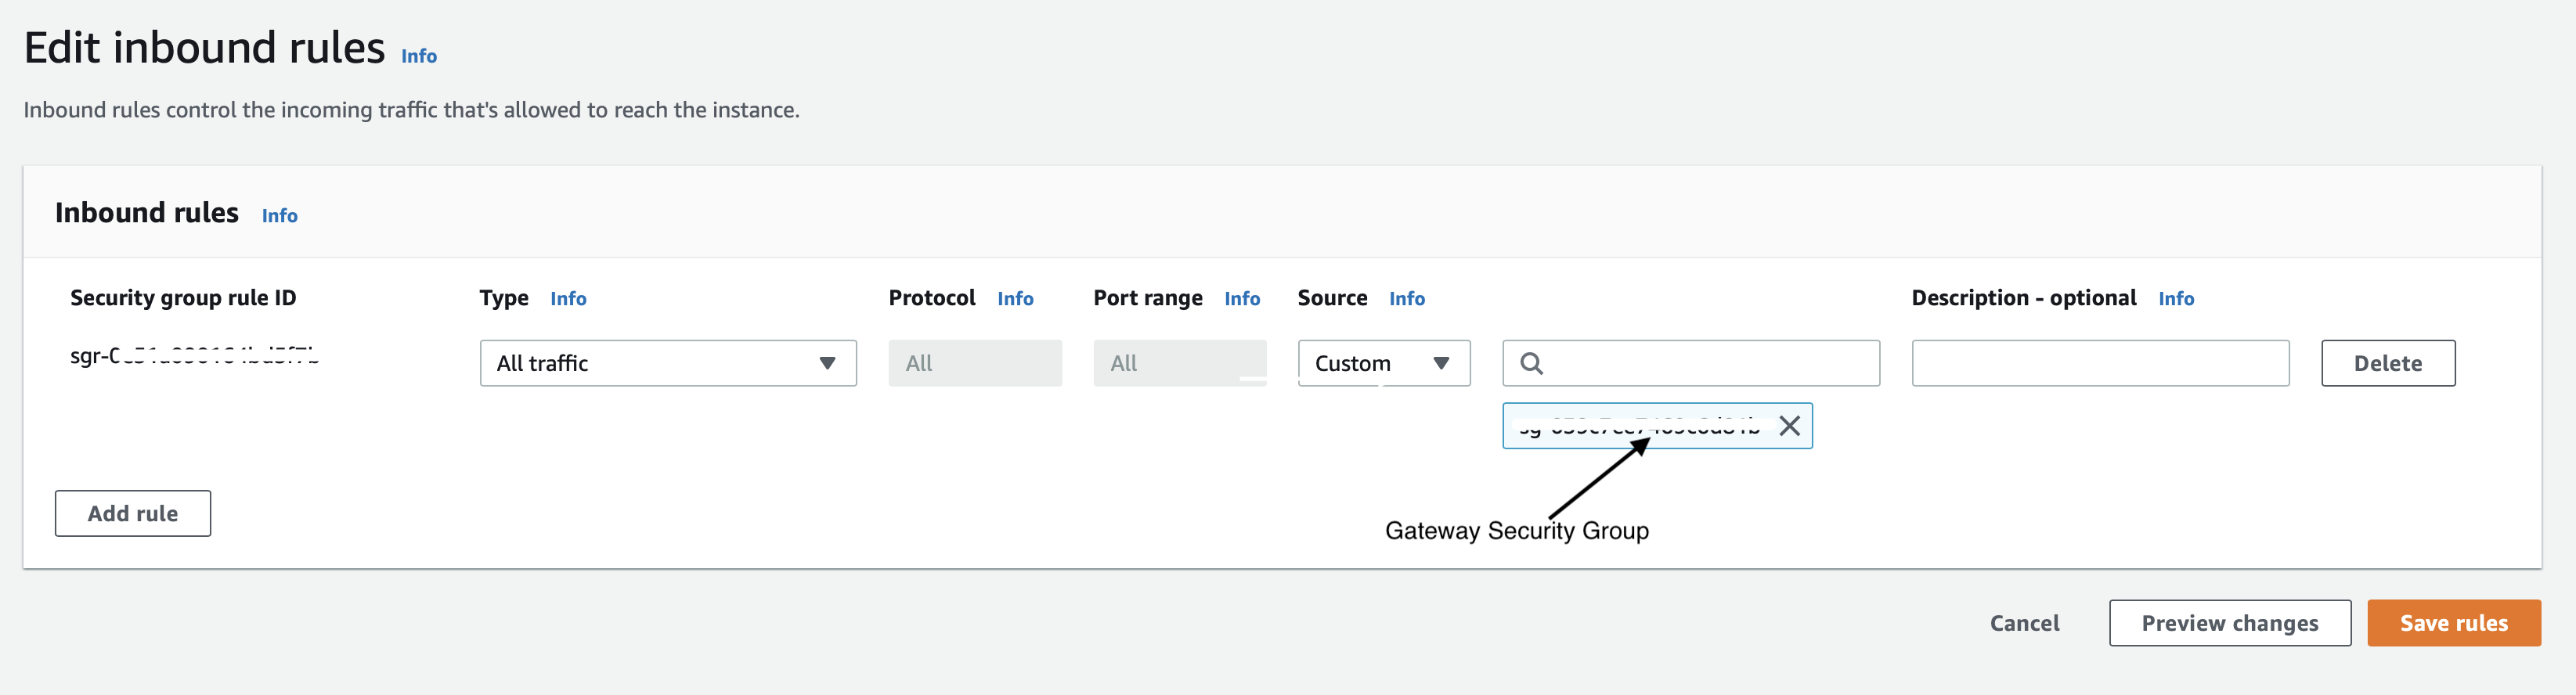Viewport: 2576px width, 695px height.
Task: Focus the Source search input field
Action: (x=1710, y=363)
